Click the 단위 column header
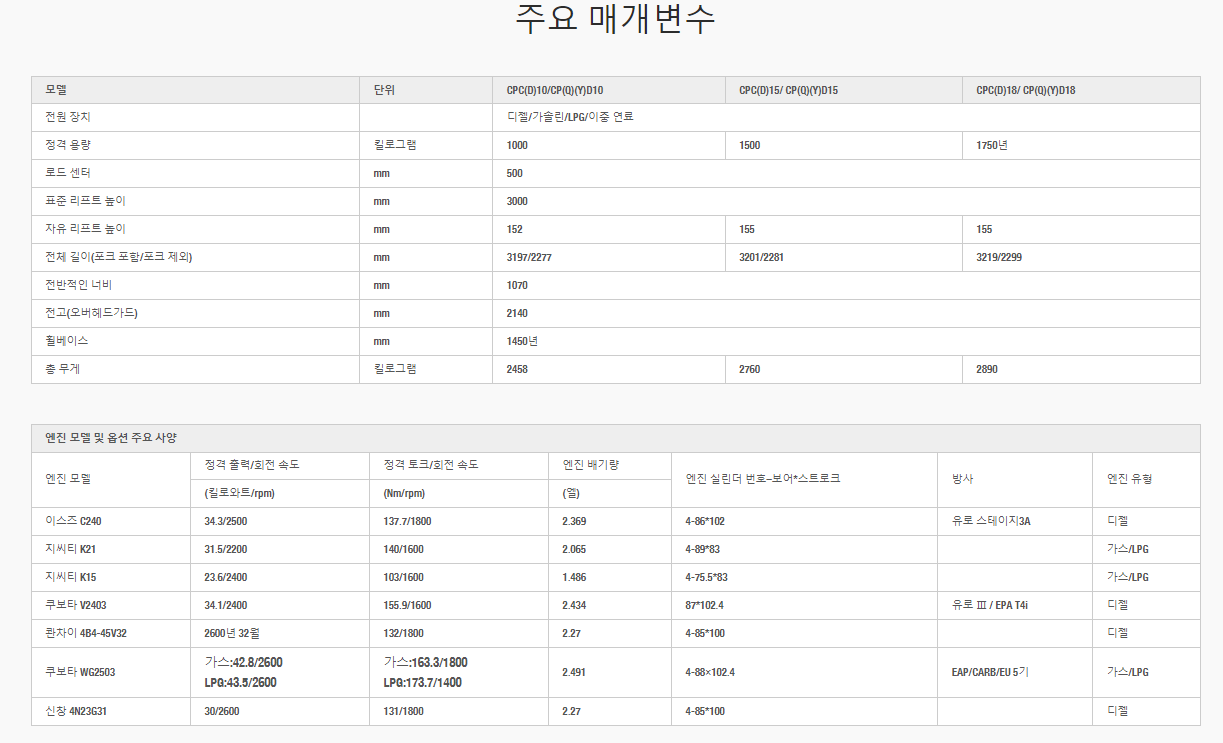1223x743 pixels. [x=384, y=90]
